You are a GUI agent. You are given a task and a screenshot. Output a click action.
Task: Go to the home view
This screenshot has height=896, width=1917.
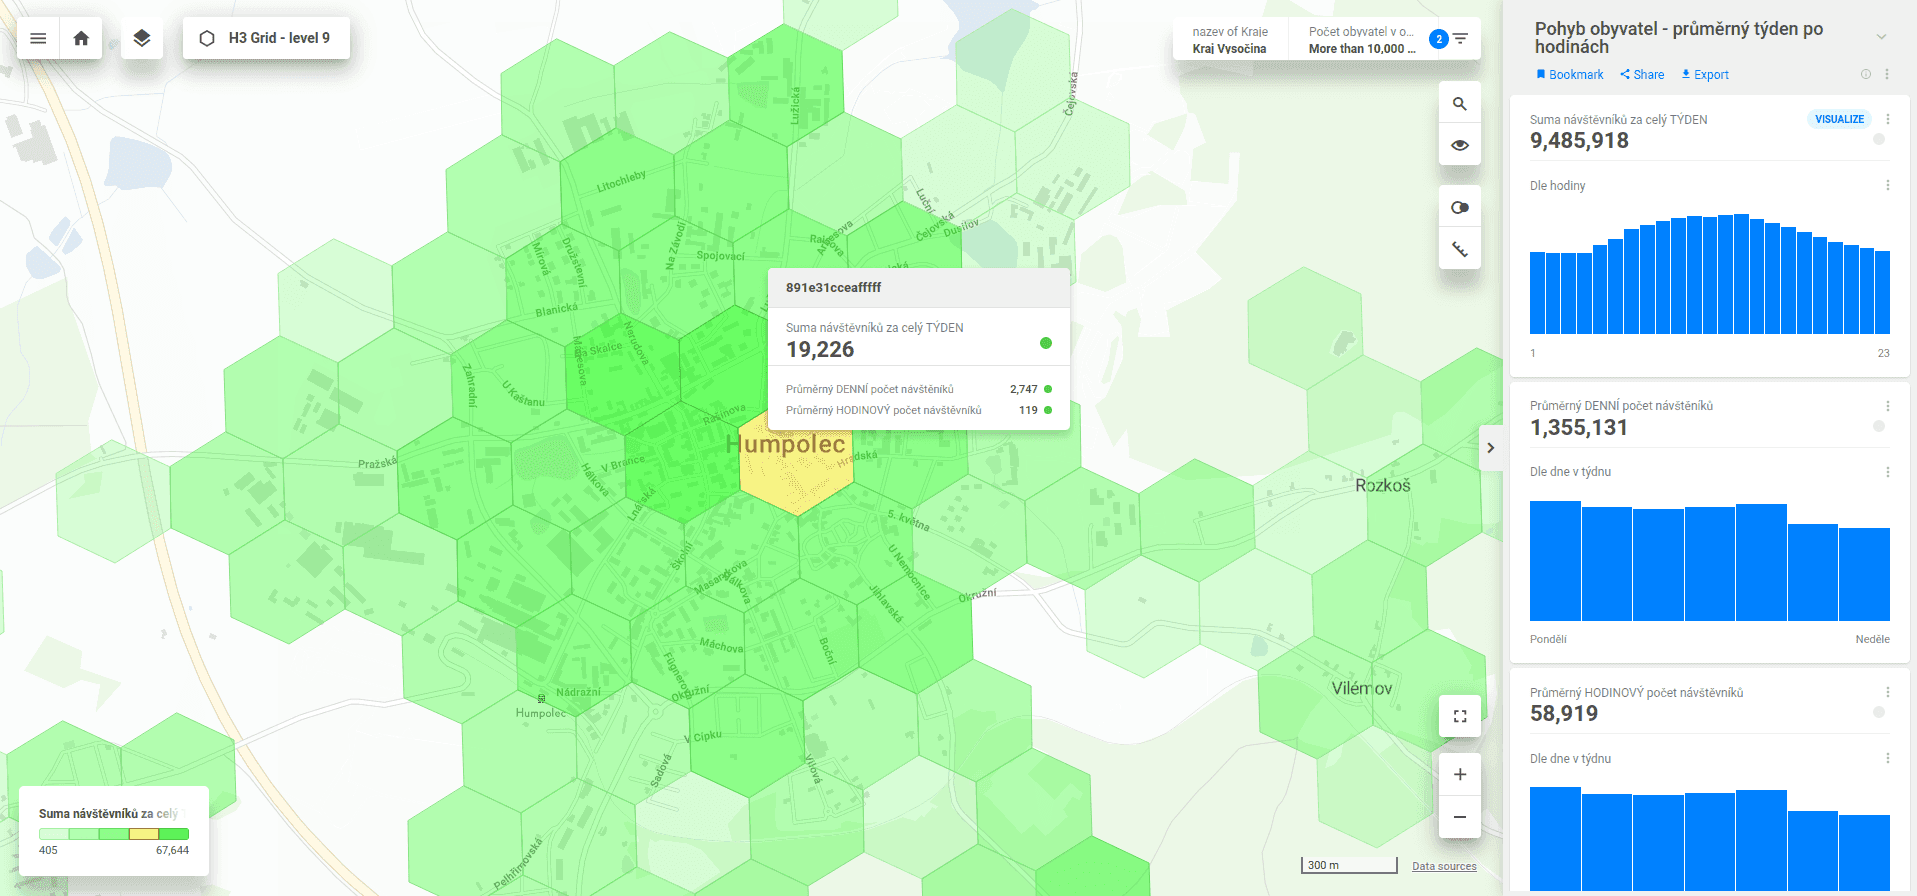point(81,38)
